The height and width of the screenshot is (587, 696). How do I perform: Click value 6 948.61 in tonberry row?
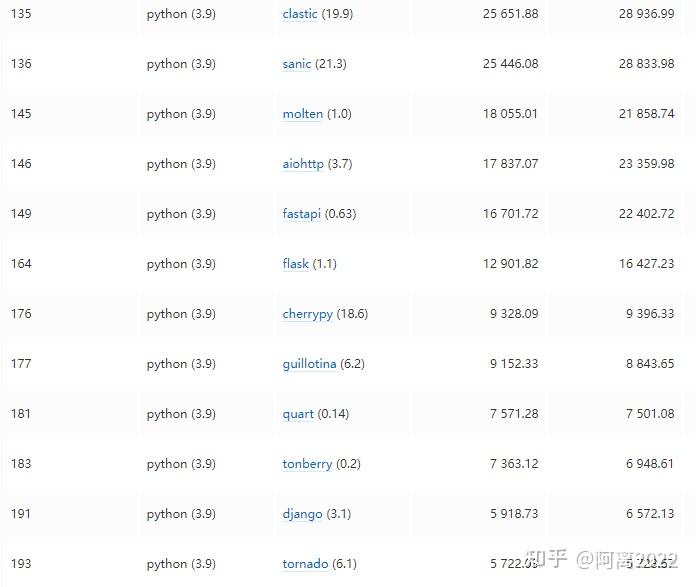coord(650,464)
